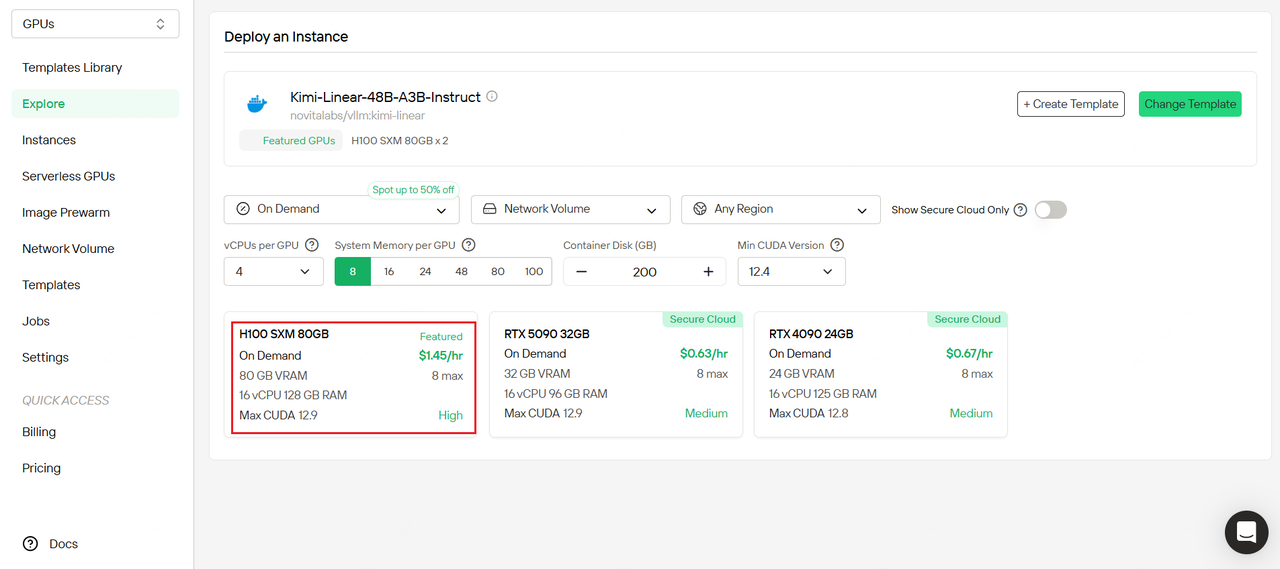1280x569 pixels.
Task: Click the Docs question mark icon
Action: (x=31, y=544)
